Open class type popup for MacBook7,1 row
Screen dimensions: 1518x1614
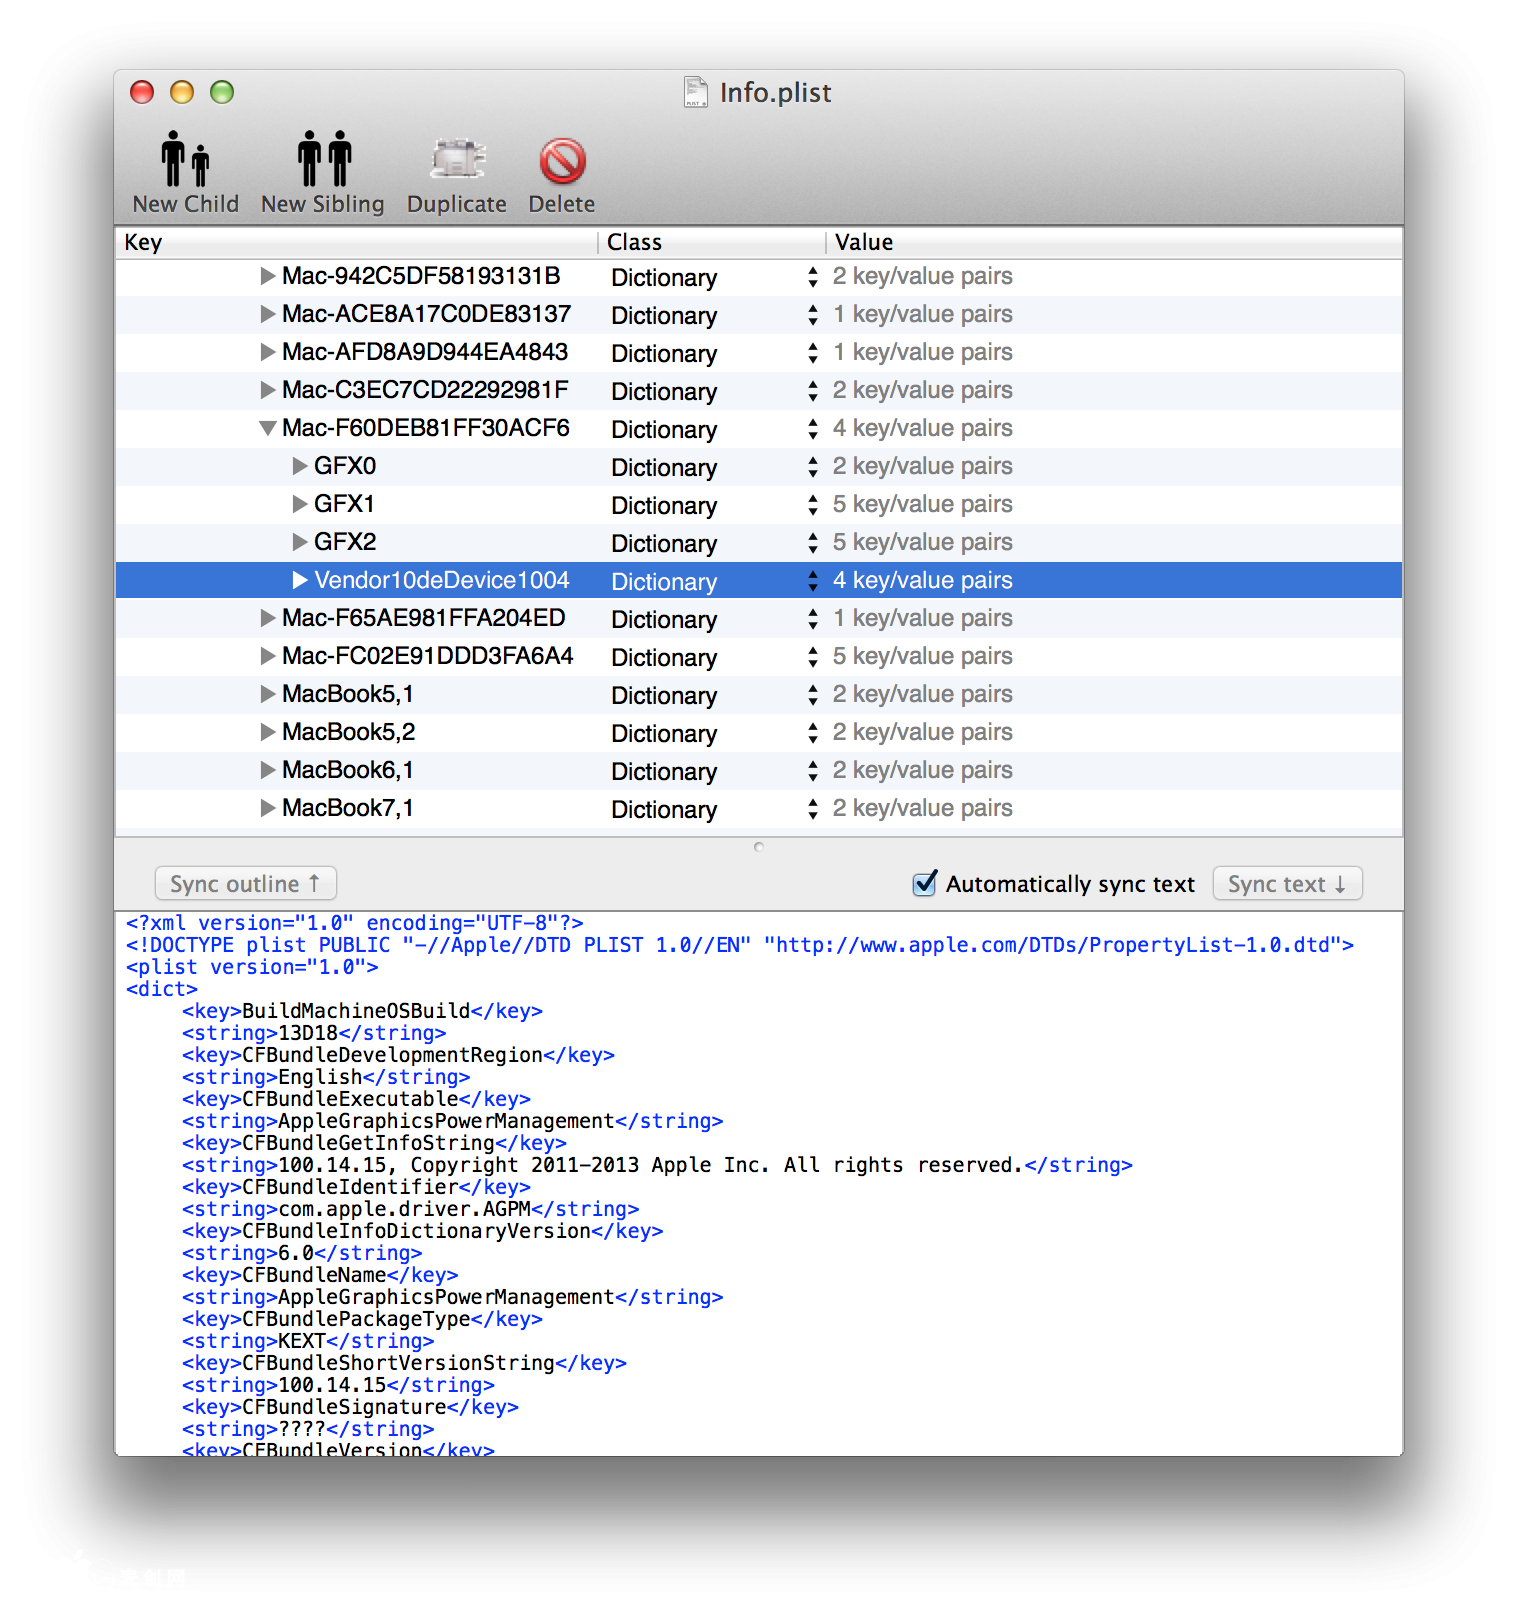pos(812,809)
